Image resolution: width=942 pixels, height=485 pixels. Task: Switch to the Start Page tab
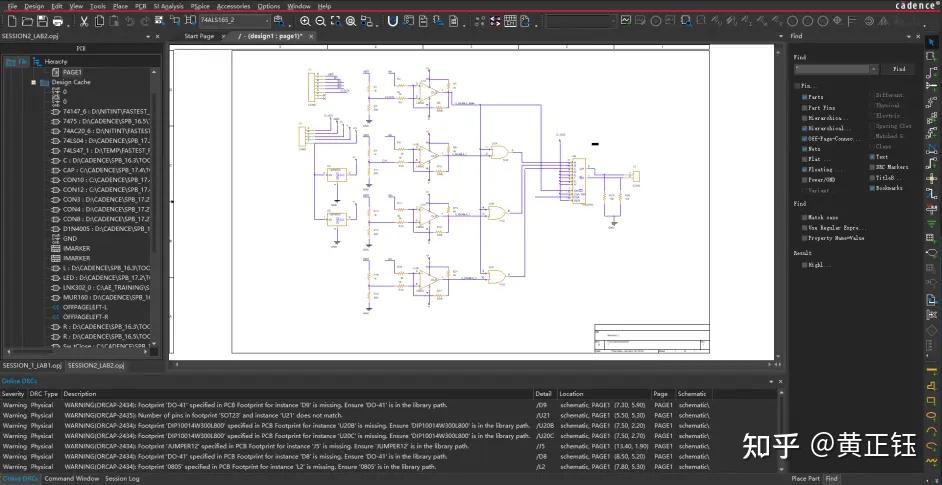coord(199,36)
